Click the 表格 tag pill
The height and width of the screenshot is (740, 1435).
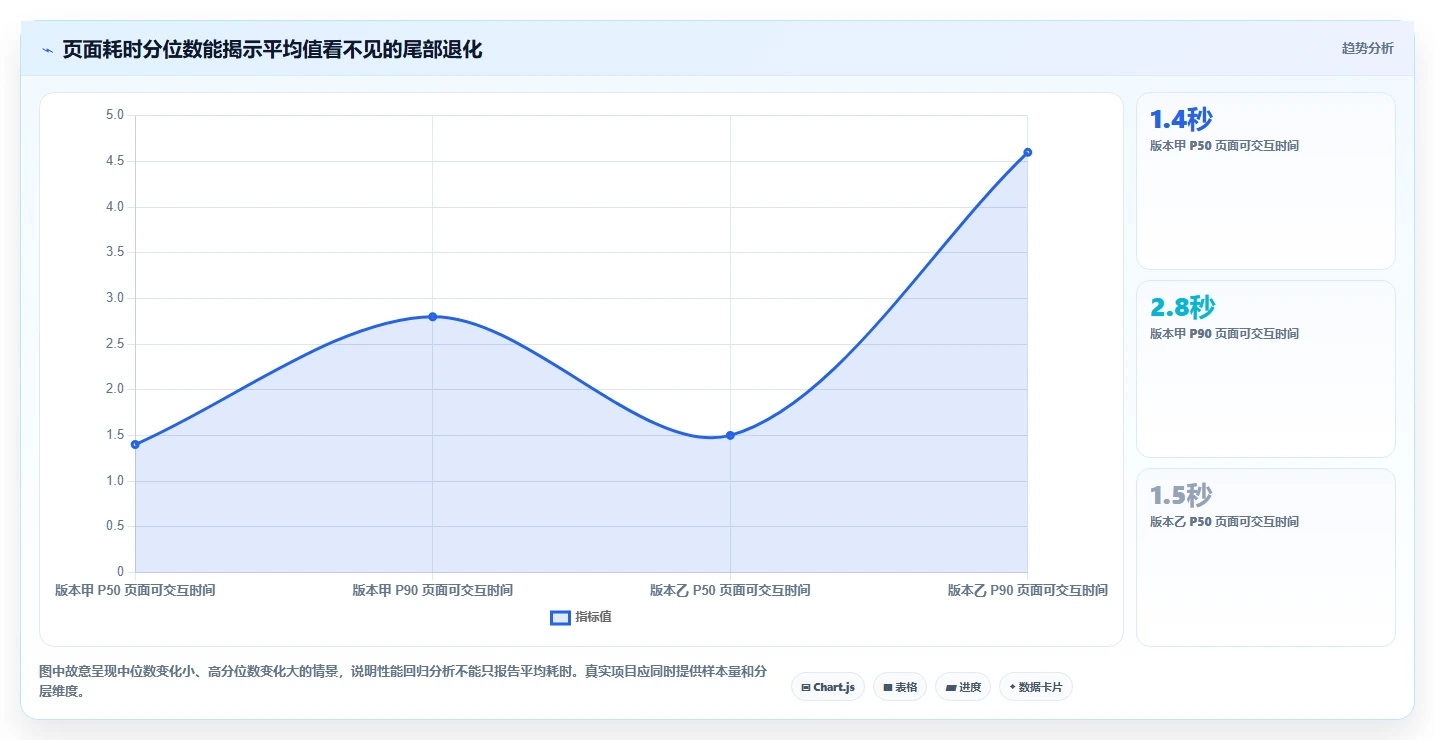(x=900, y=687)
